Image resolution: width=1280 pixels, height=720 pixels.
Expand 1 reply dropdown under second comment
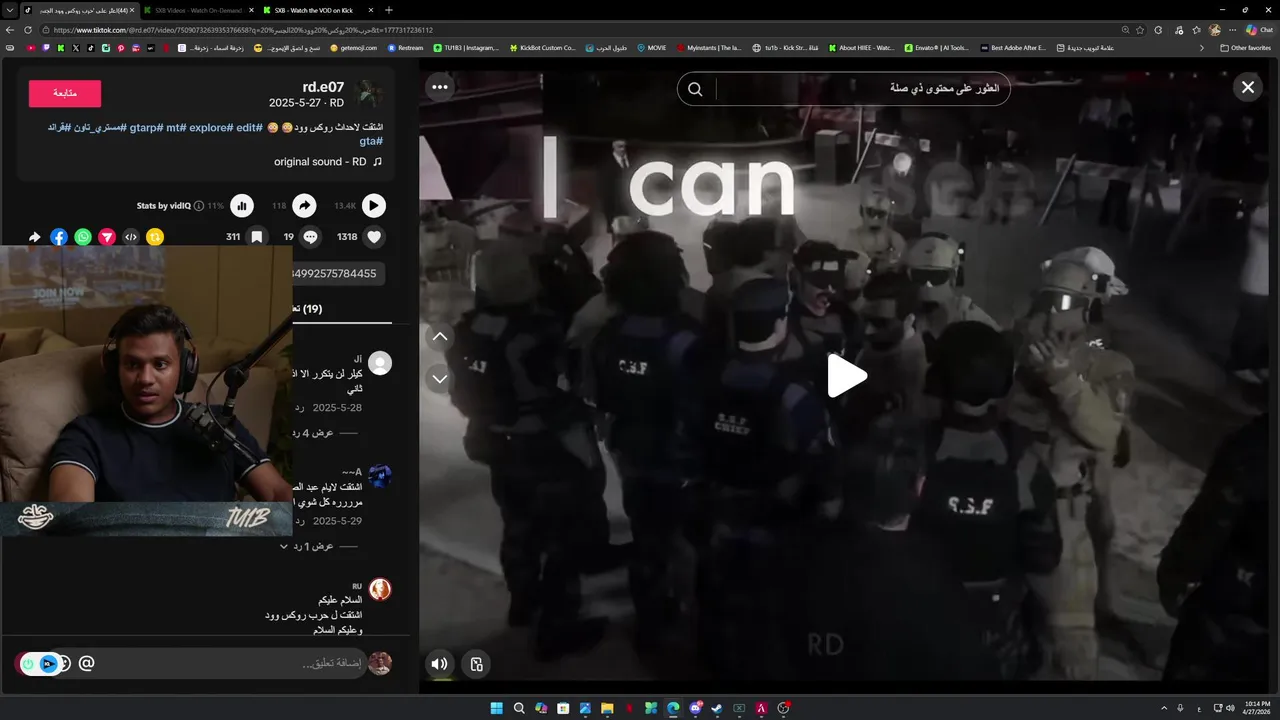click(x=319, y=546)
